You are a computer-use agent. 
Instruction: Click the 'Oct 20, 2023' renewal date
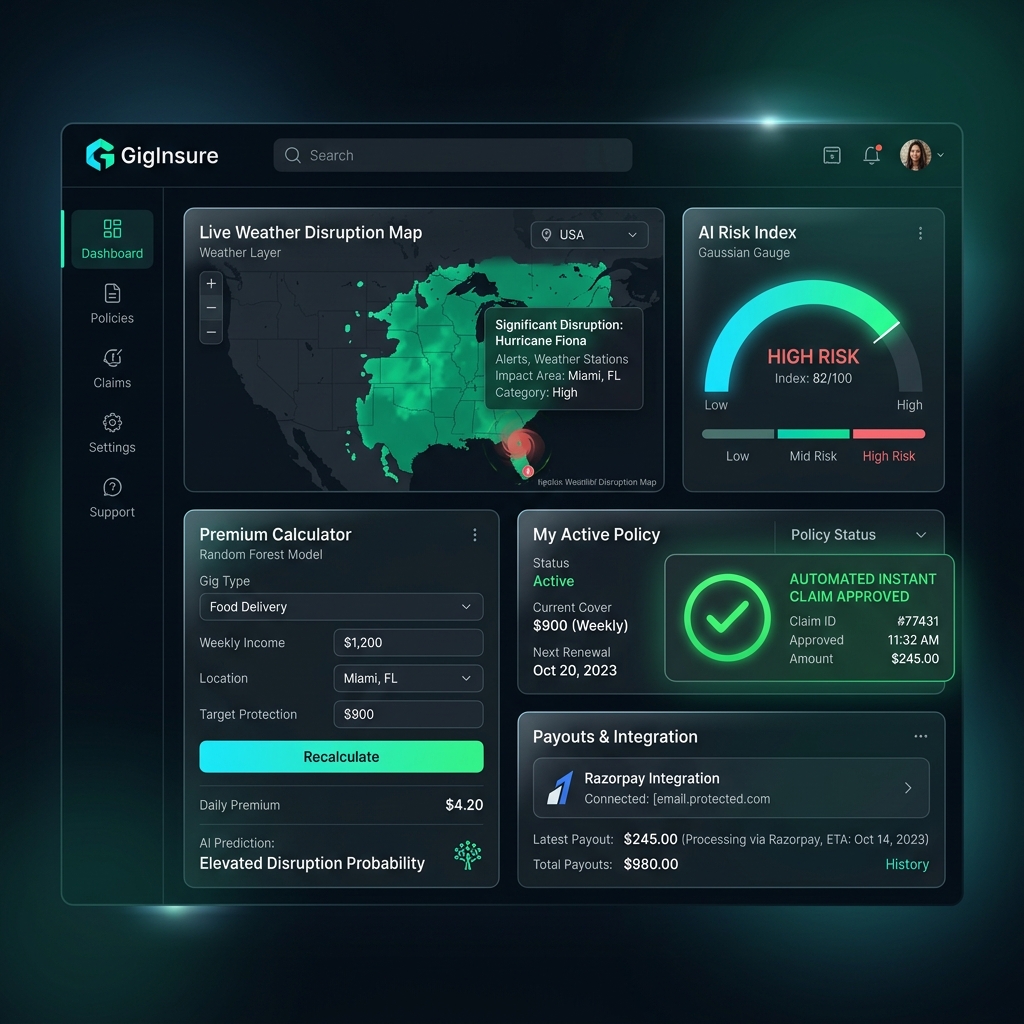[x=575, y=671]
